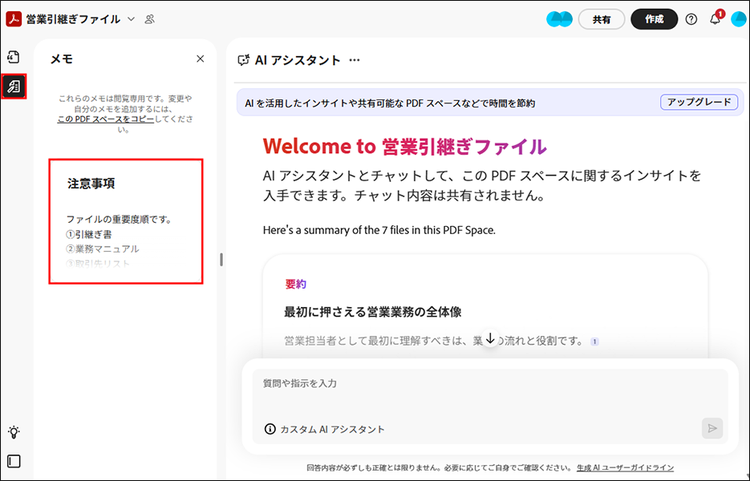Open the AI アシスタント more options menu
The image size is (750, 481).
[x=354, y=61]
